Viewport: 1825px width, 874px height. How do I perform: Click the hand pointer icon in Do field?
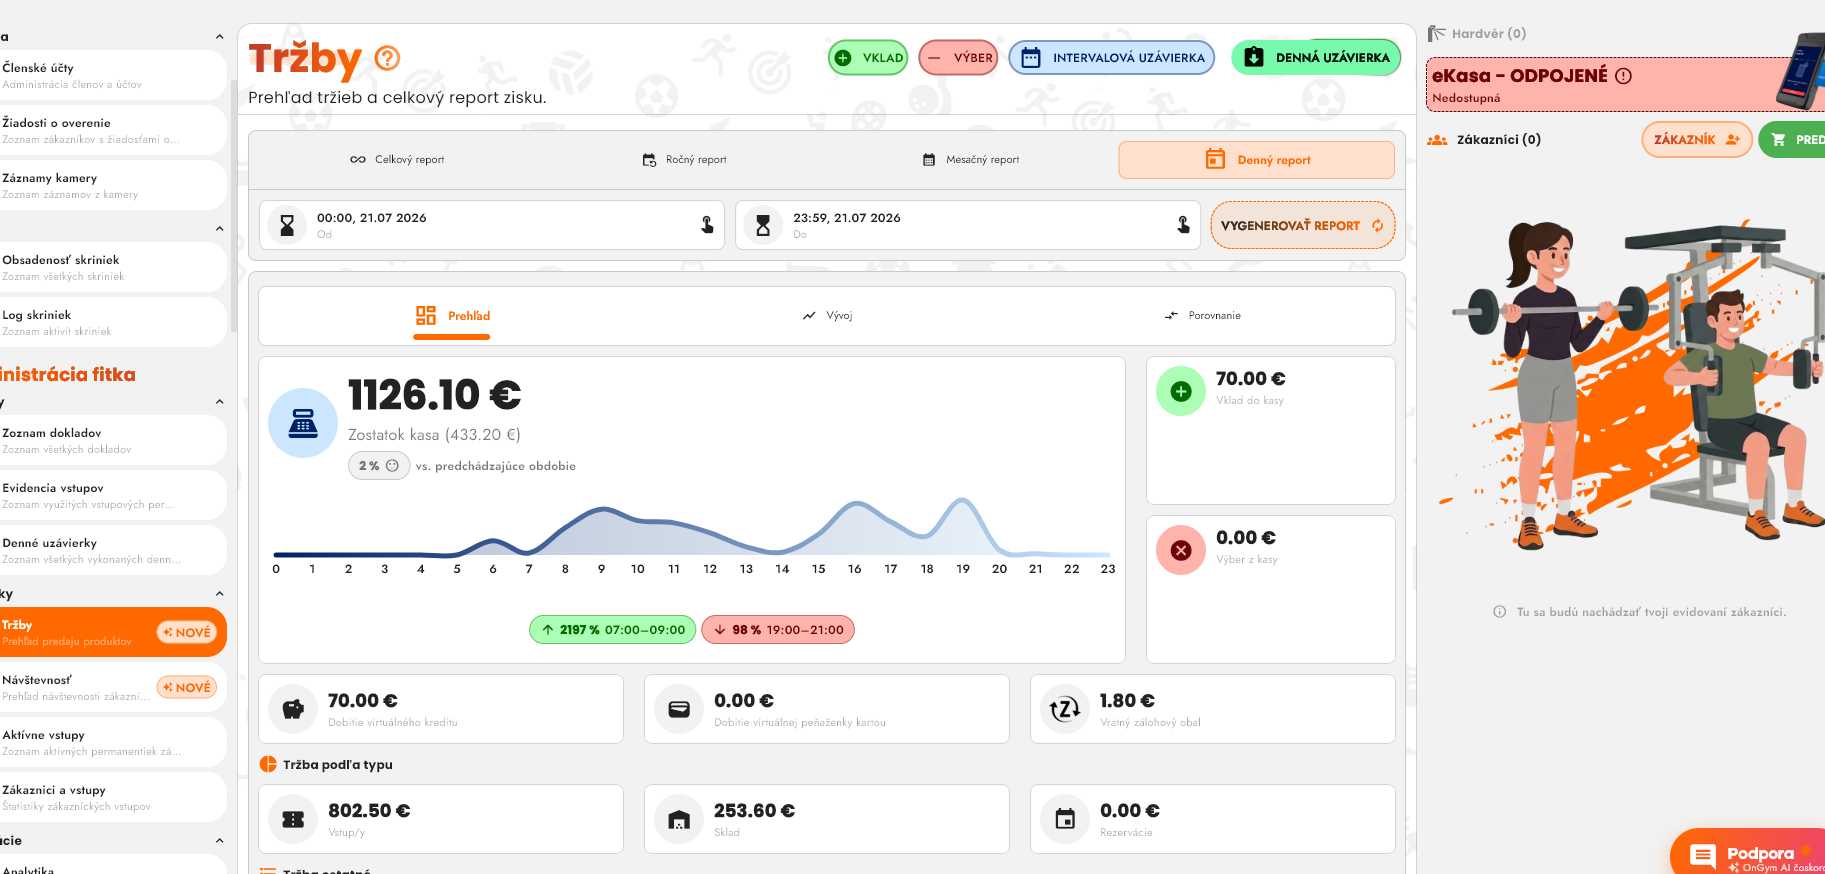point(1183,225)
